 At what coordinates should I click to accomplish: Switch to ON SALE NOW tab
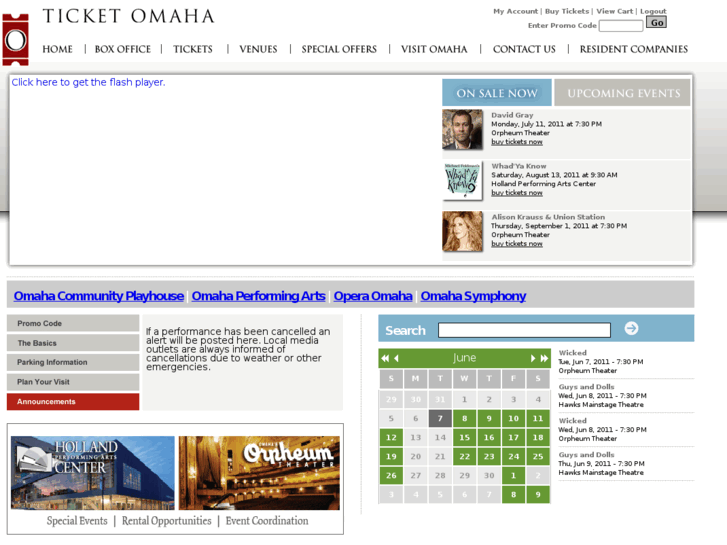(497, 93)
